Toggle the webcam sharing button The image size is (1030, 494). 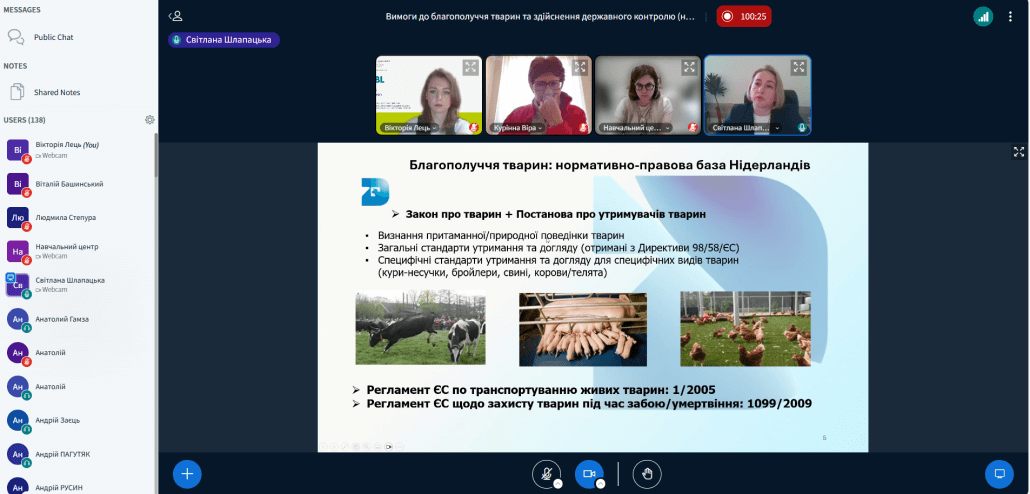click(x=589, y=473)
